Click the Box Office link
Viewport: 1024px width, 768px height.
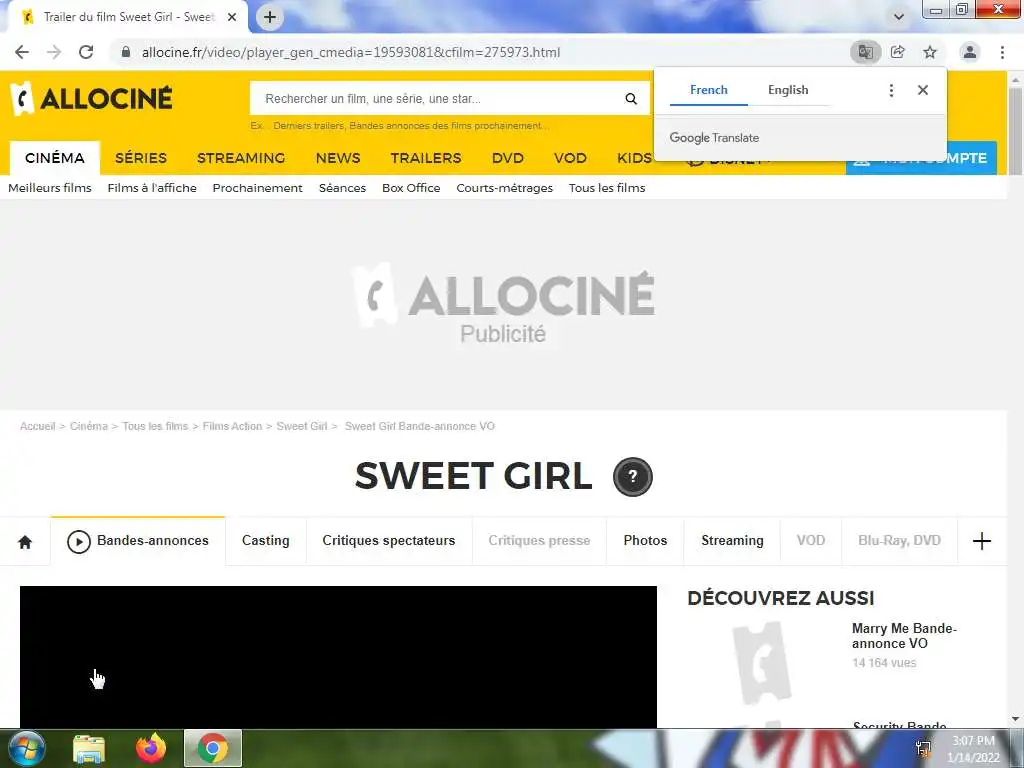click(411, 188)
